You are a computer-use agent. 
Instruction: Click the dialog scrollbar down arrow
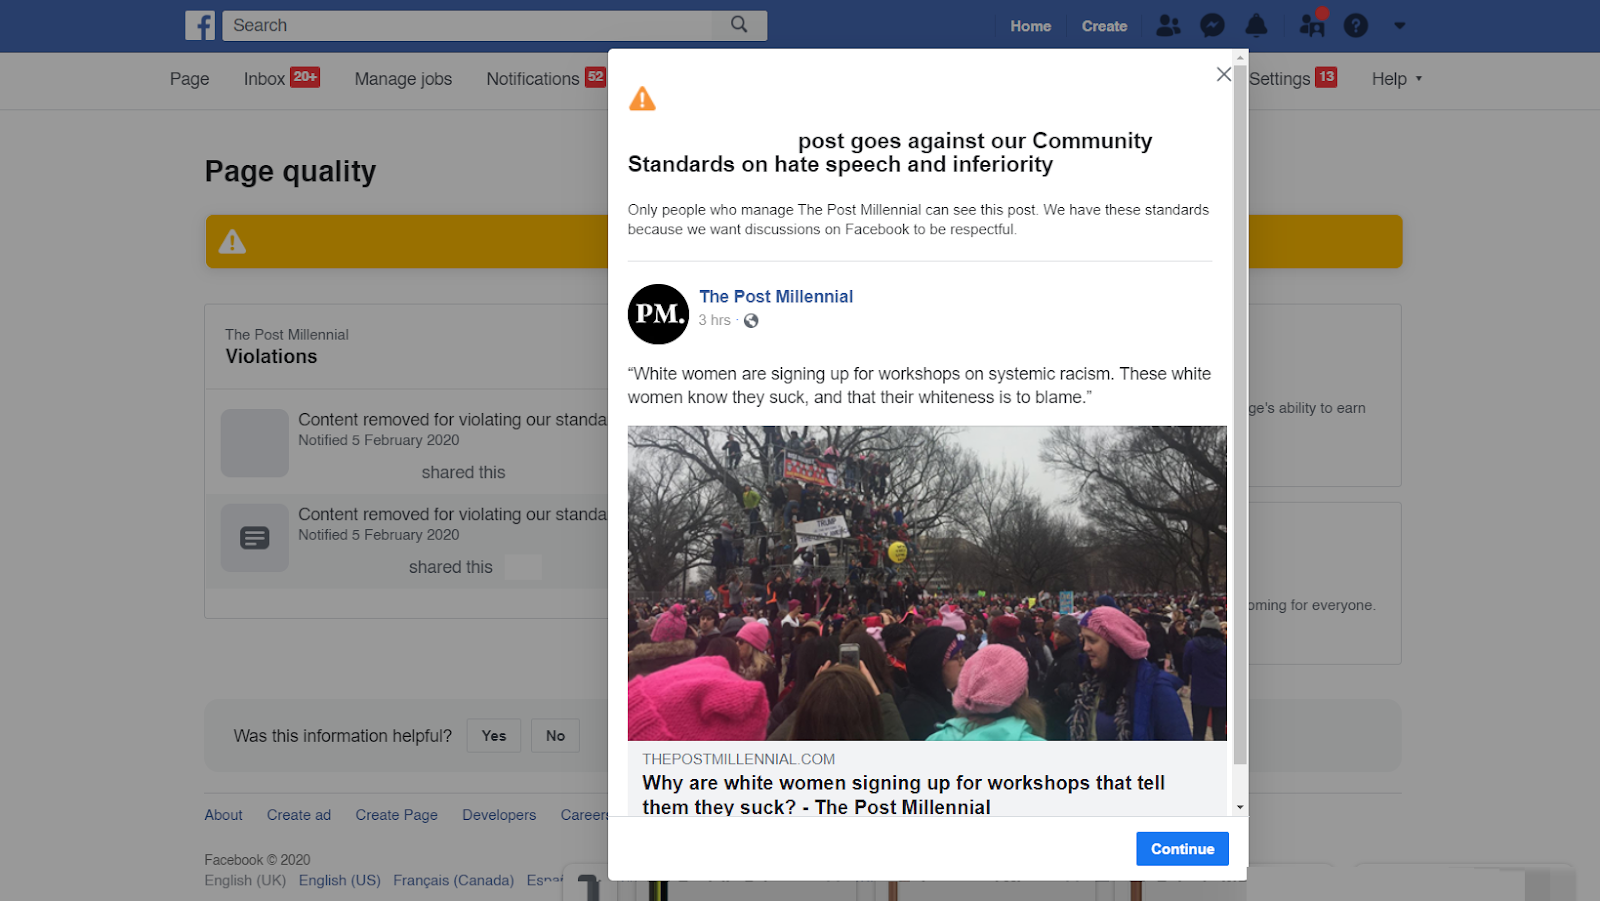point(1240,807)
